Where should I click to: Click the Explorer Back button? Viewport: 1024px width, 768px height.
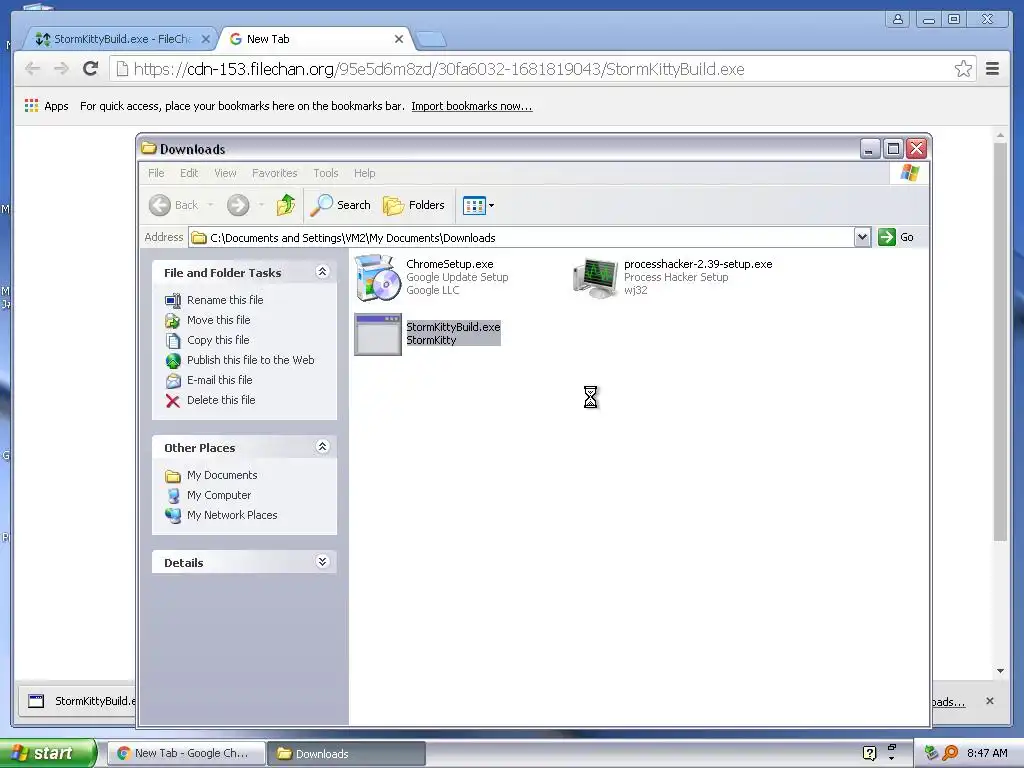pos(172,205)
